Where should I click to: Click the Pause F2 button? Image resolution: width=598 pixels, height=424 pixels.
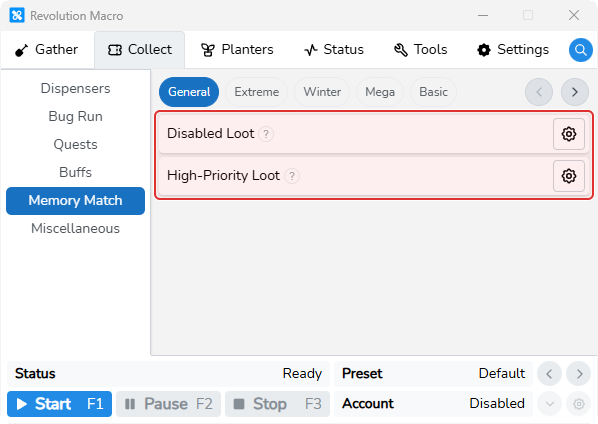169,404
